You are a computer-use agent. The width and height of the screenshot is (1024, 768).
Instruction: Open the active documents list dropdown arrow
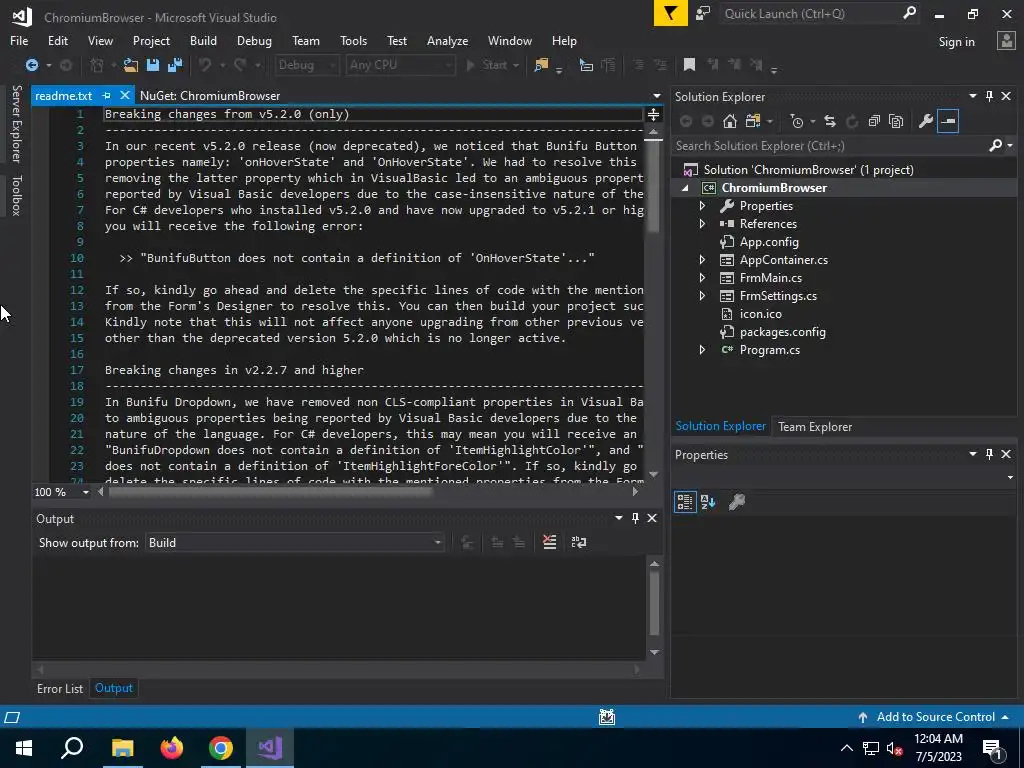click(656, 95)
